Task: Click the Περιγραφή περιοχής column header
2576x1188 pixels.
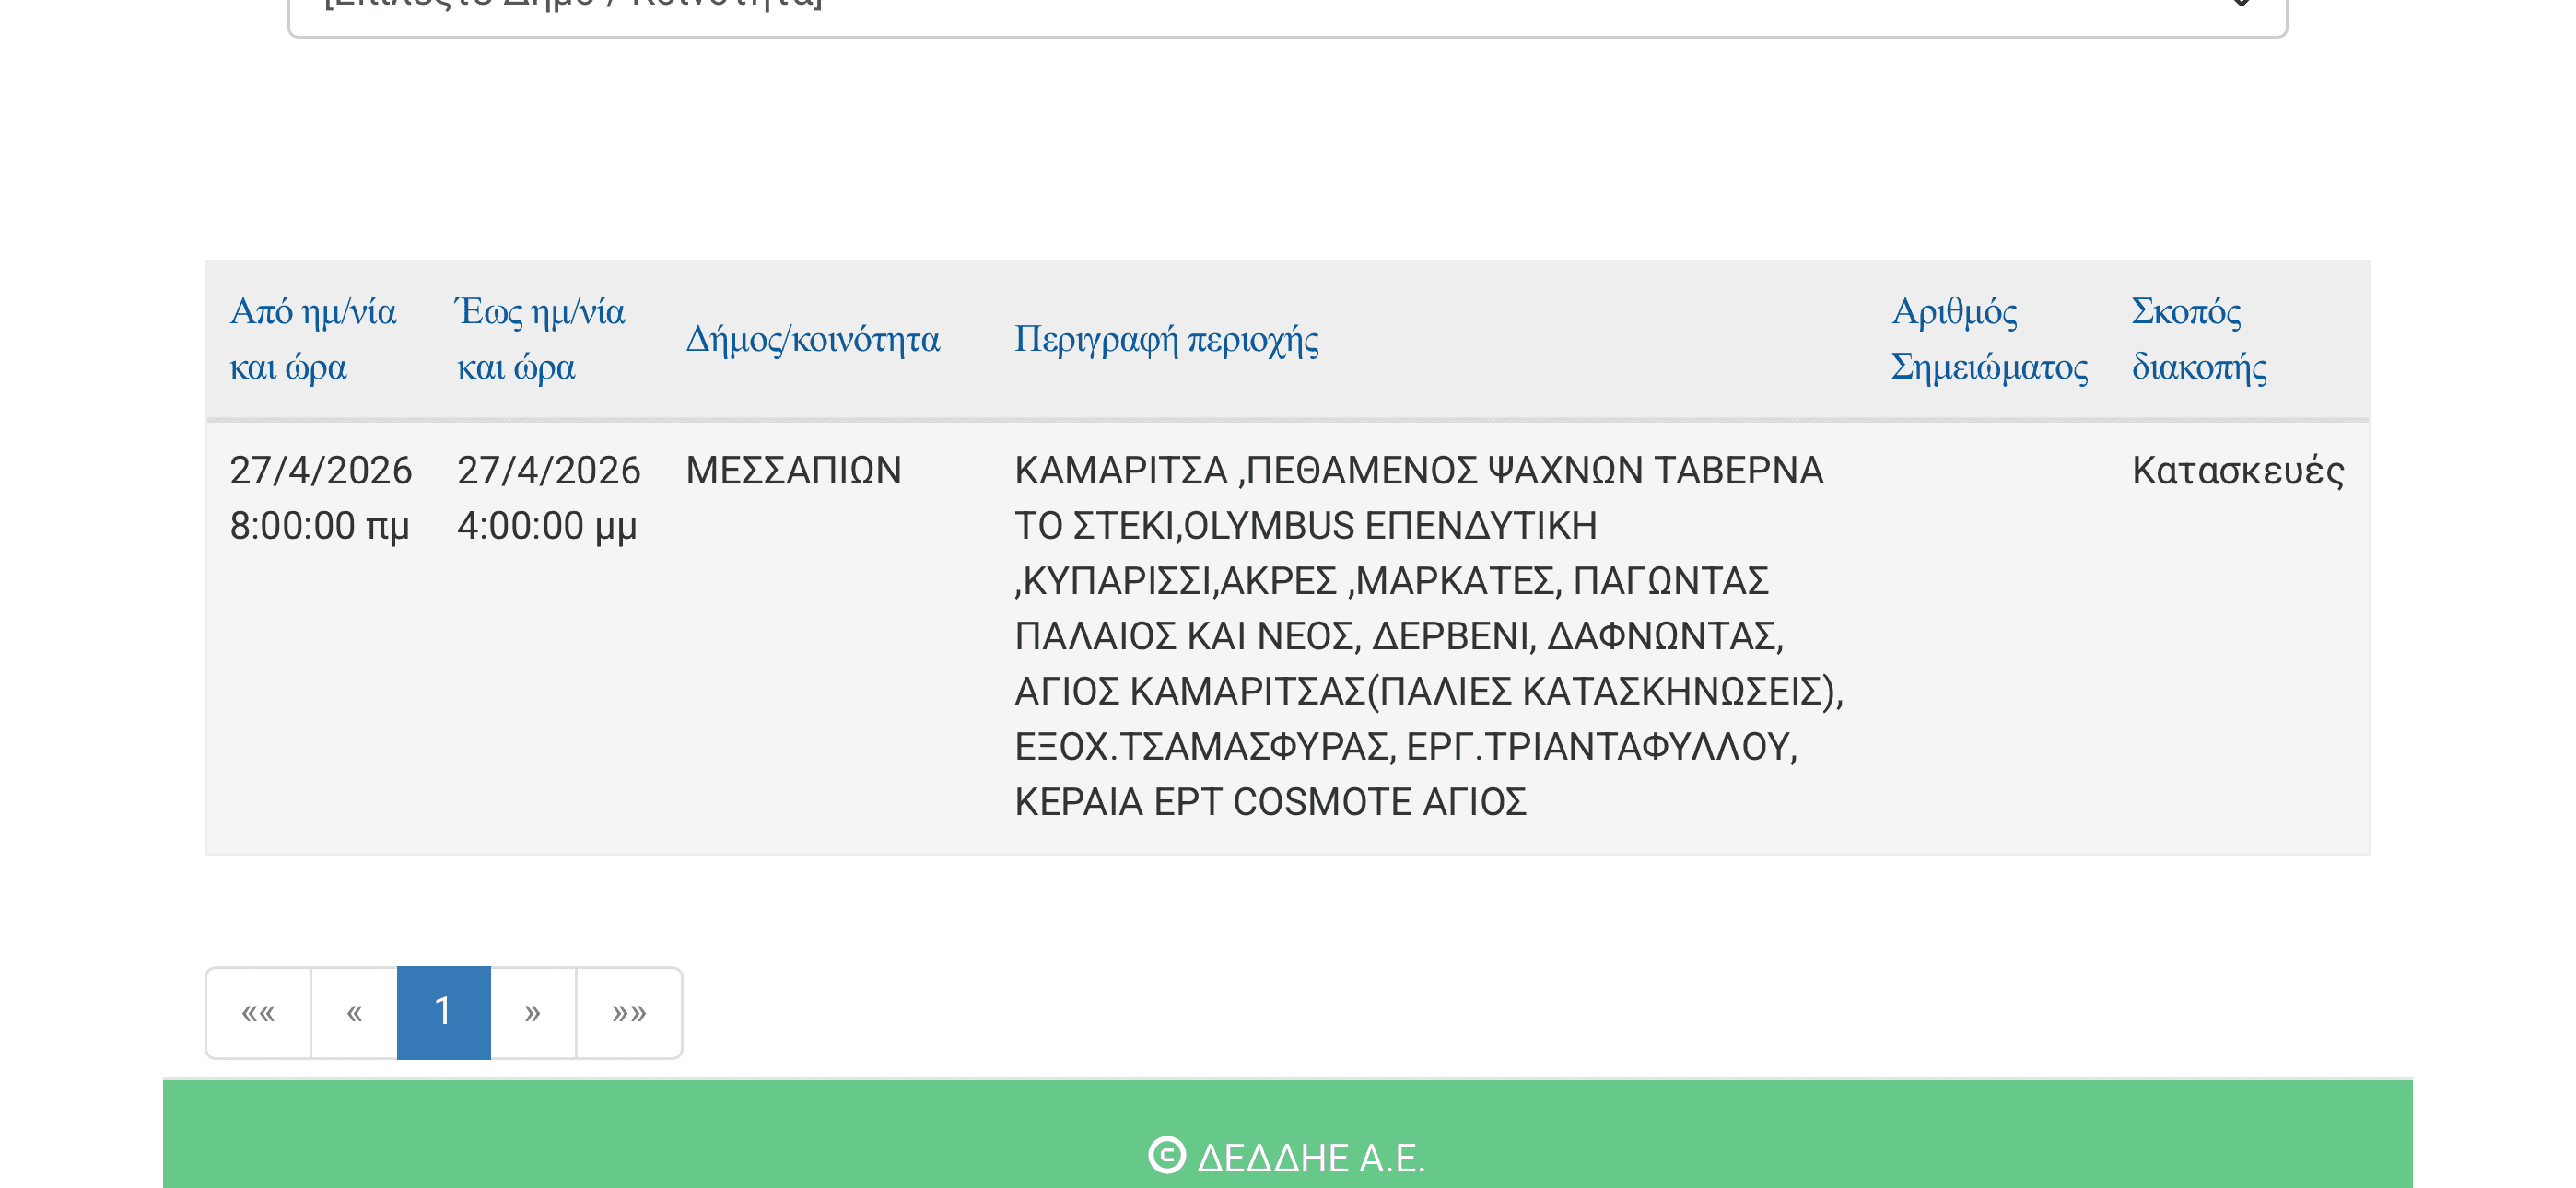Action: click(1166, 340)
